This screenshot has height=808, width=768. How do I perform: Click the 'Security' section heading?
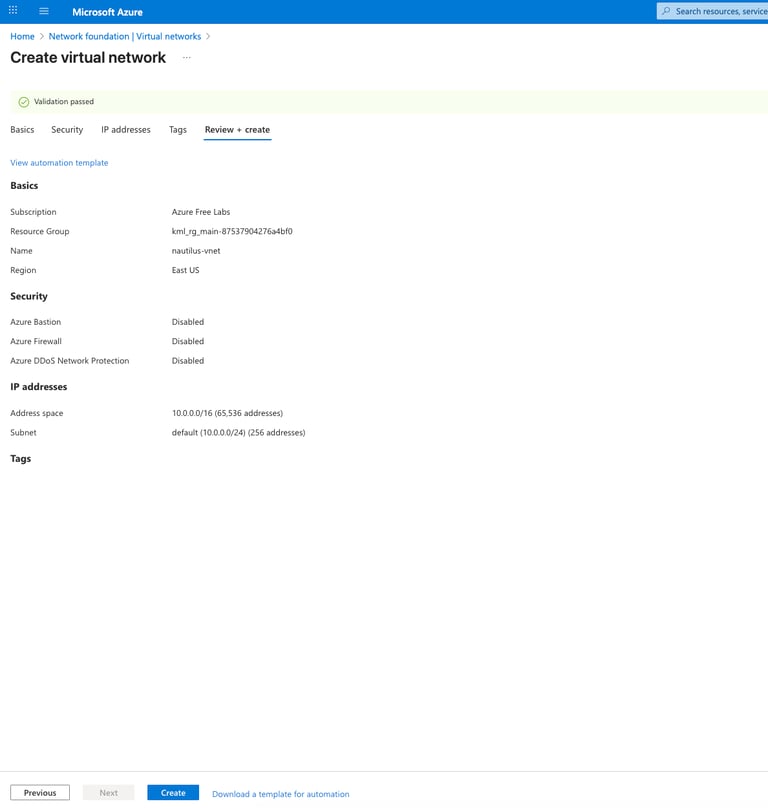[x=29, y=296]
